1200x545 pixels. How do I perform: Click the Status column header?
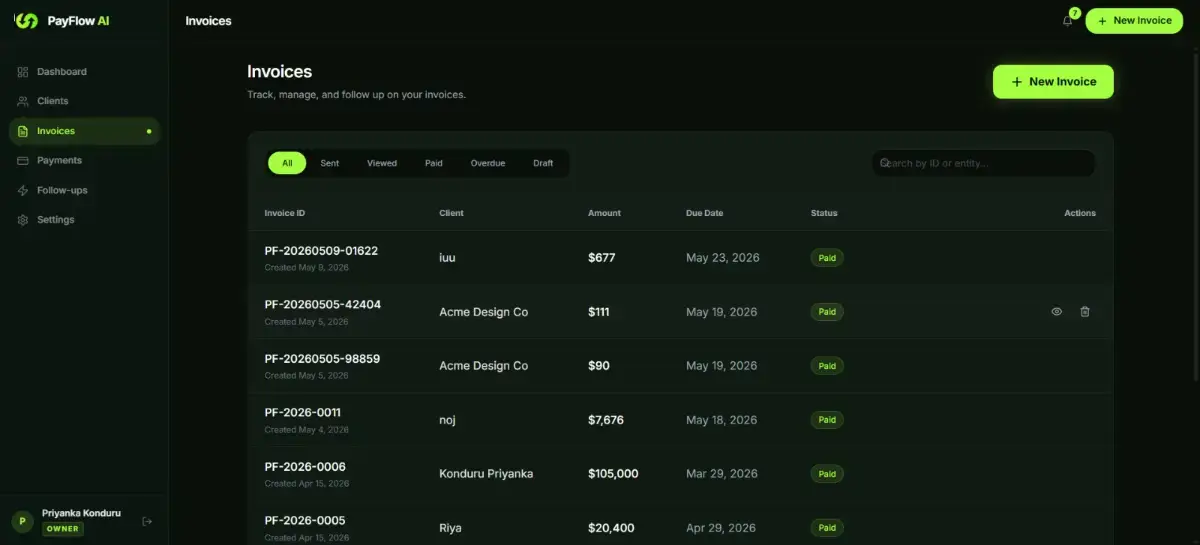tap(824, 213)
